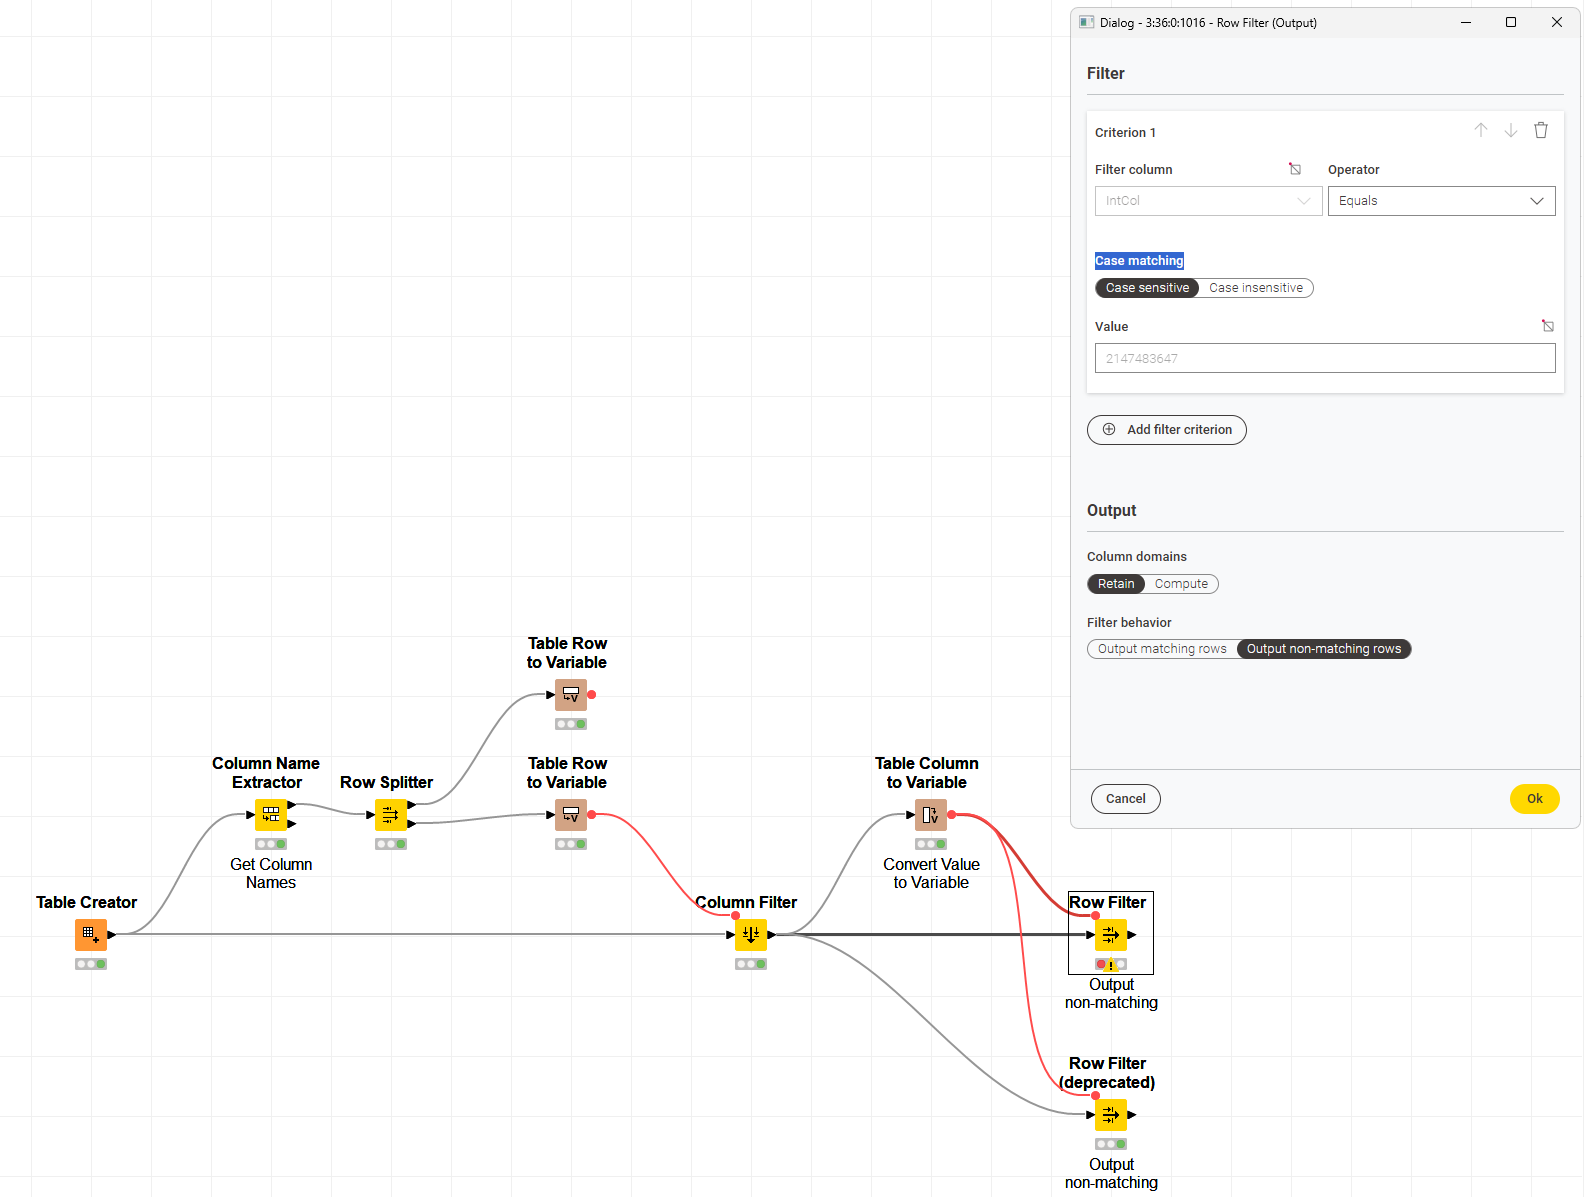The width and height of the screenshot is (1584, 1197).
Task: Click the Value input field
Action: click(x=1324, y=358)
